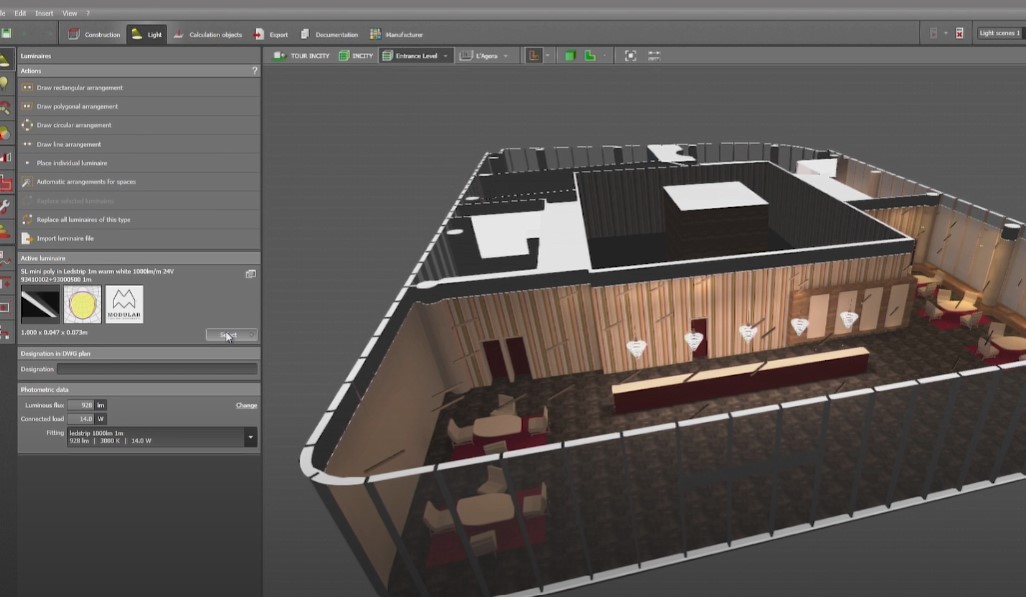The width and height of the screenshot is (1026, 597).
Task: Click the save icon in top toolbar
Action: tap(6, 34)
